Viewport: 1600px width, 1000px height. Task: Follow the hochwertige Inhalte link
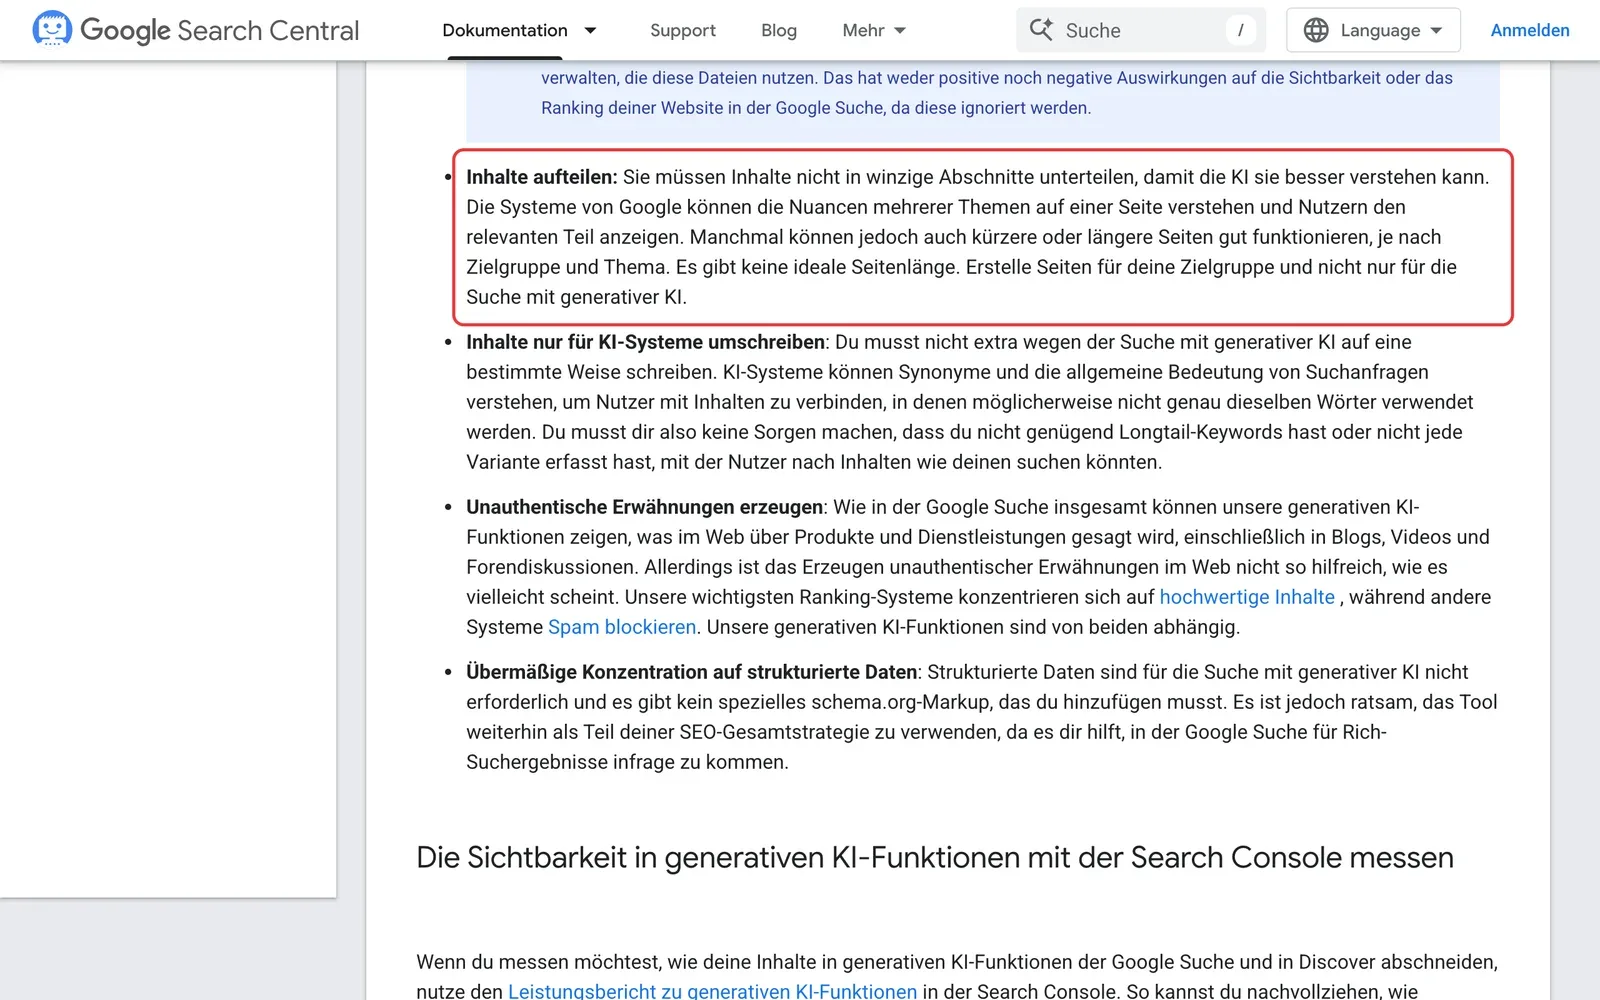(1247, 597)
